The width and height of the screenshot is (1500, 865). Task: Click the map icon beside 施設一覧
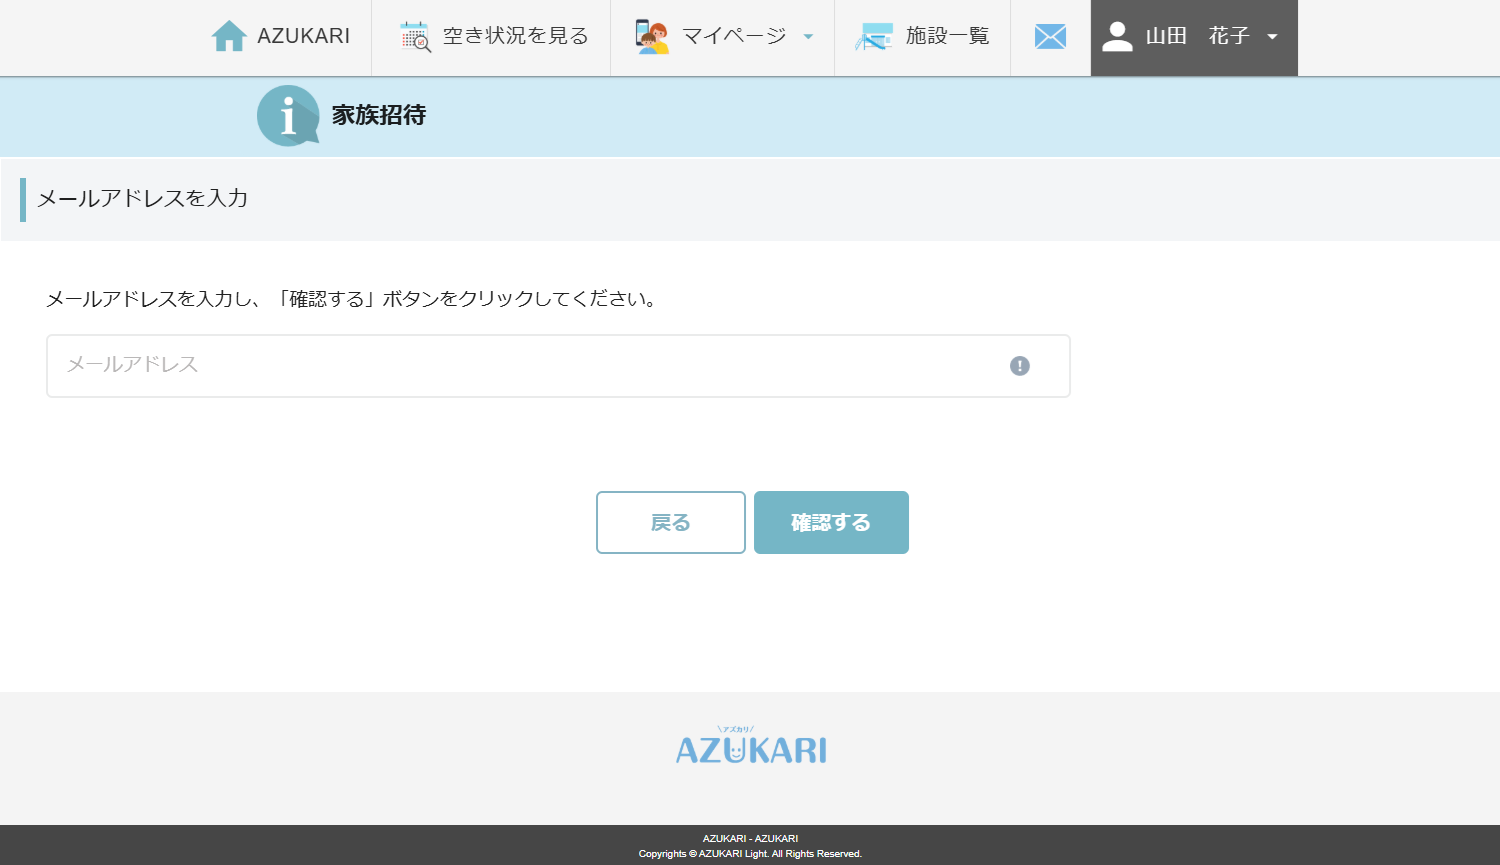(x=873, y=35)
